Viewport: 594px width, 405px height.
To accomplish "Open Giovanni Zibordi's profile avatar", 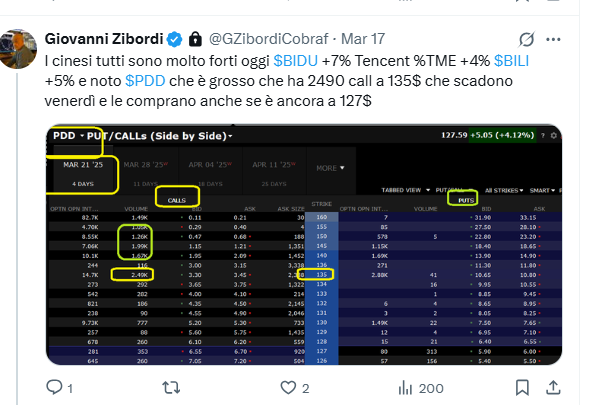I will (18, 49).
